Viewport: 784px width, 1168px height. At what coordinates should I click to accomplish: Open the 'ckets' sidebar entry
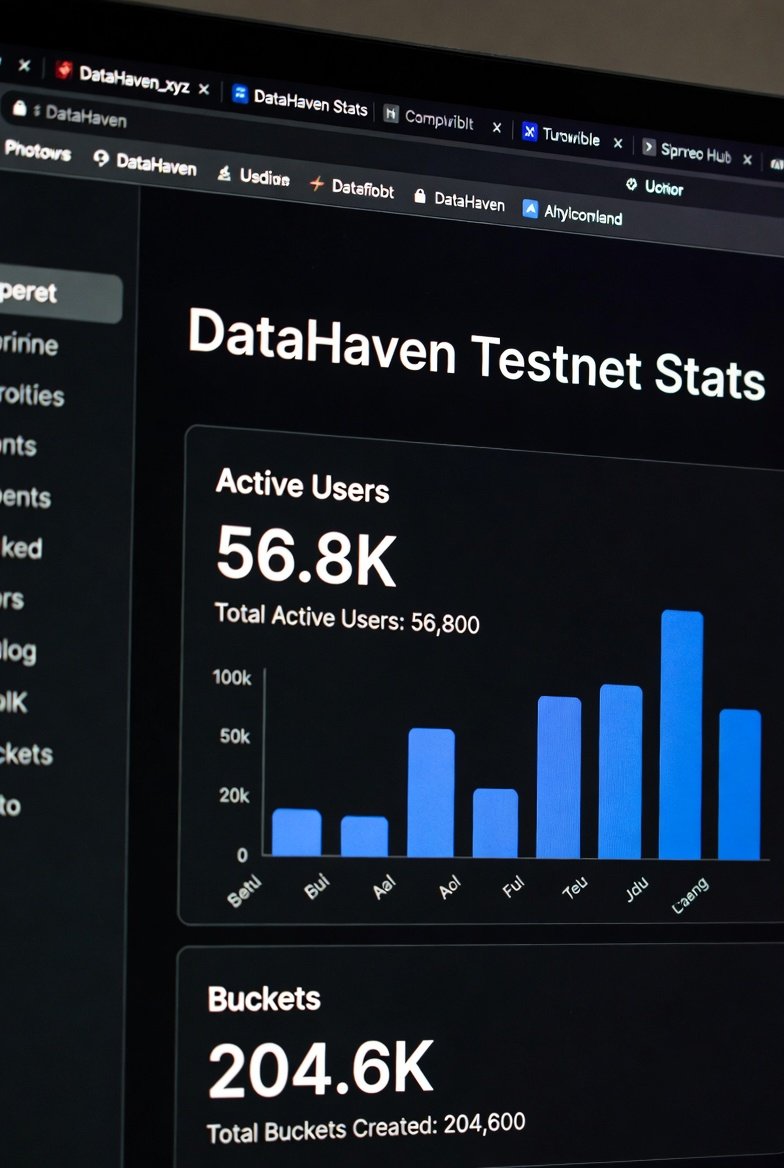click(27, 754)
